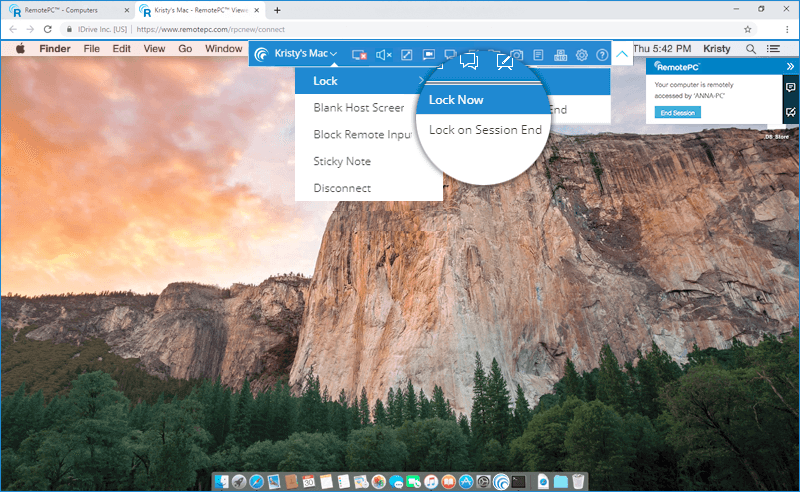Click the fullscreen toggle icon in RemotePC toolbar

pyautogui.click(x=406, y=55)
